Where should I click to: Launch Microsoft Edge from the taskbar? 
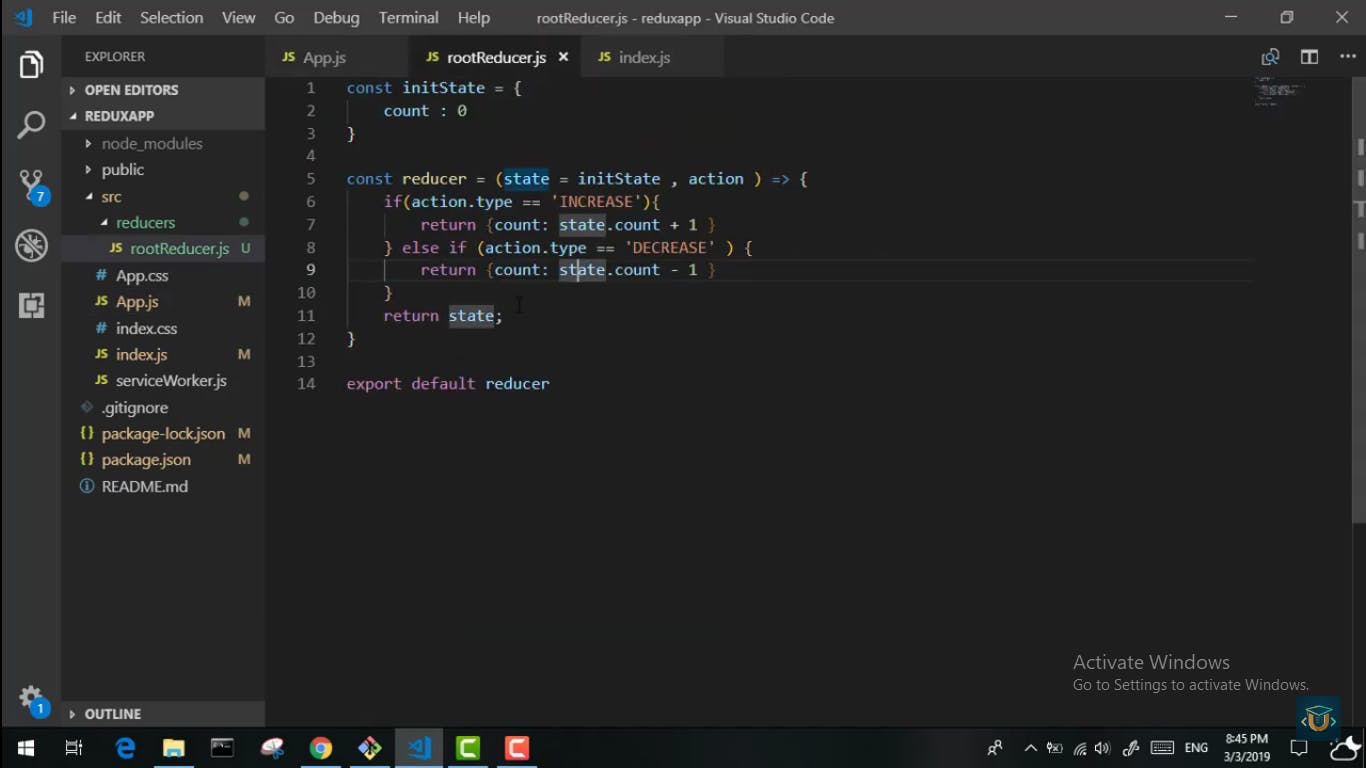click(125, 748)
